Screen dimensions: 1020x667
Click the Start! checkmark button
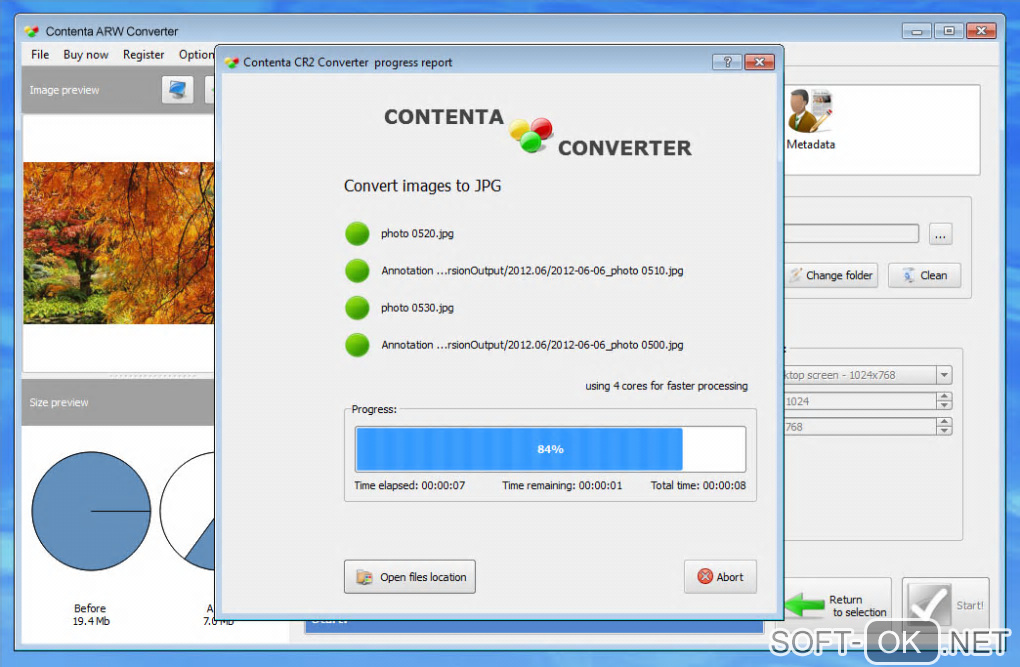point(945,605)
